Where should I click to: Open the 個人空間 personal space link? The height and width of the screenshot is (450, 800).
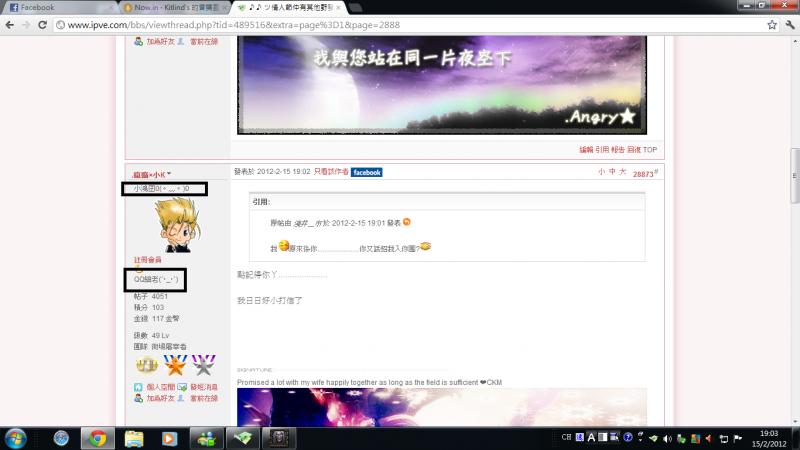point(161,387)
